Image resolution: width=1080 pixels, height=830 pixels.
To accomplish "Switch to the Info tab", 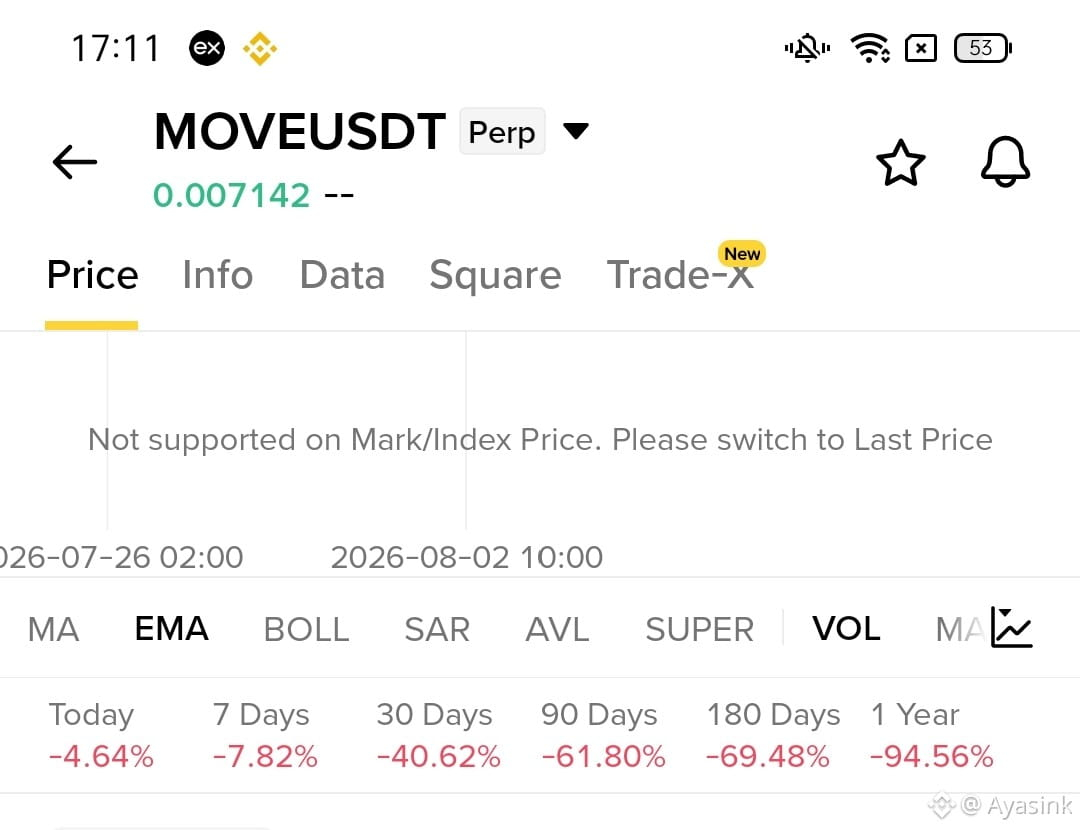I will [x=218, y=275].
